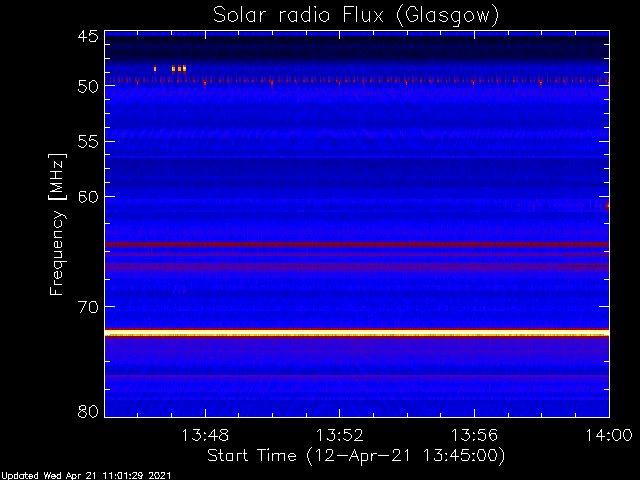Click the leftmost orange burst near 48.5 MHz

(155, 69)
